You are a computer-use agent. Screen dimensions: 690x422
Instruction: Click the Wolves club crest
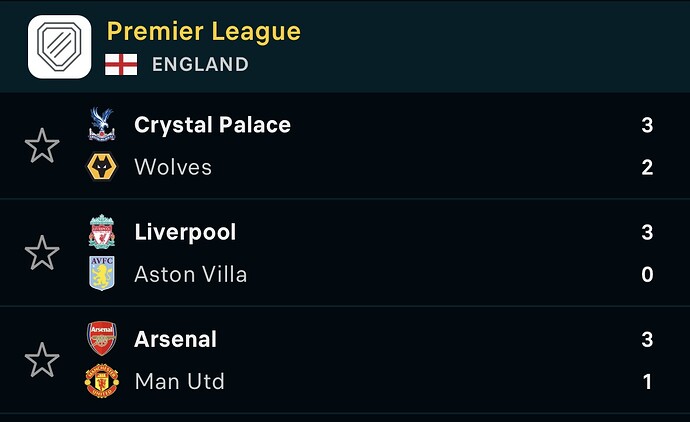point(102,167)
